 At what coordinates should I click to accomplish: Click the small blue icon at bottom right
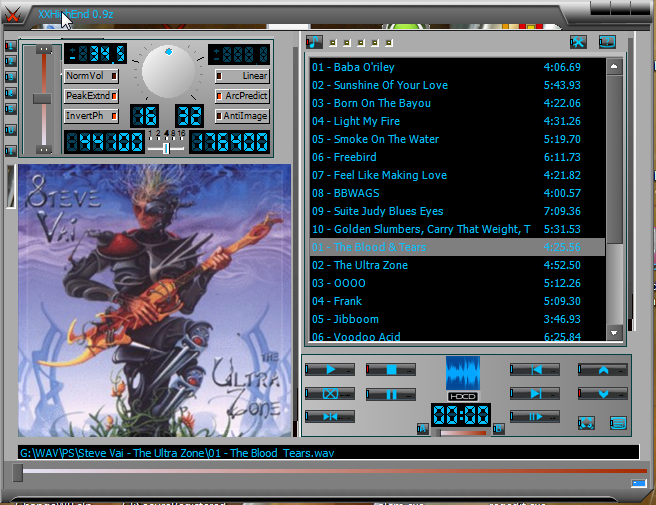coord(639,483)
